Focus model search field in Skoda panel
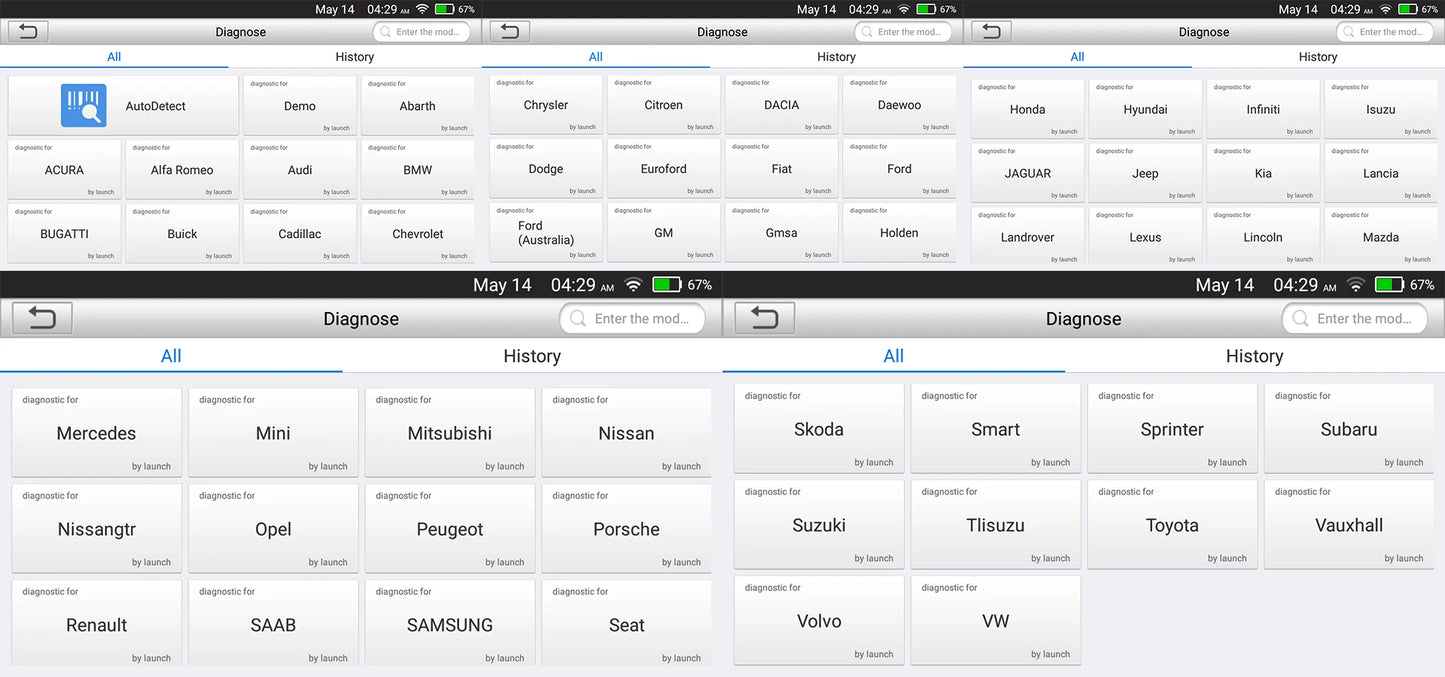 pyautogui.click(x=1355, y=319)
